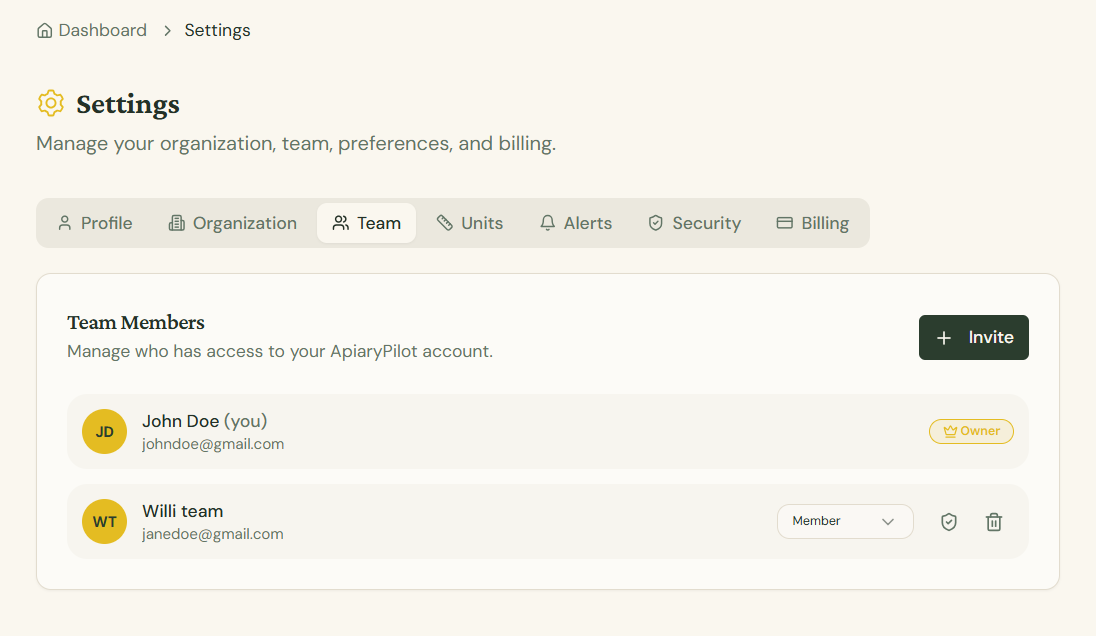Click the email johndoe@gmail.com

point(213,444)
